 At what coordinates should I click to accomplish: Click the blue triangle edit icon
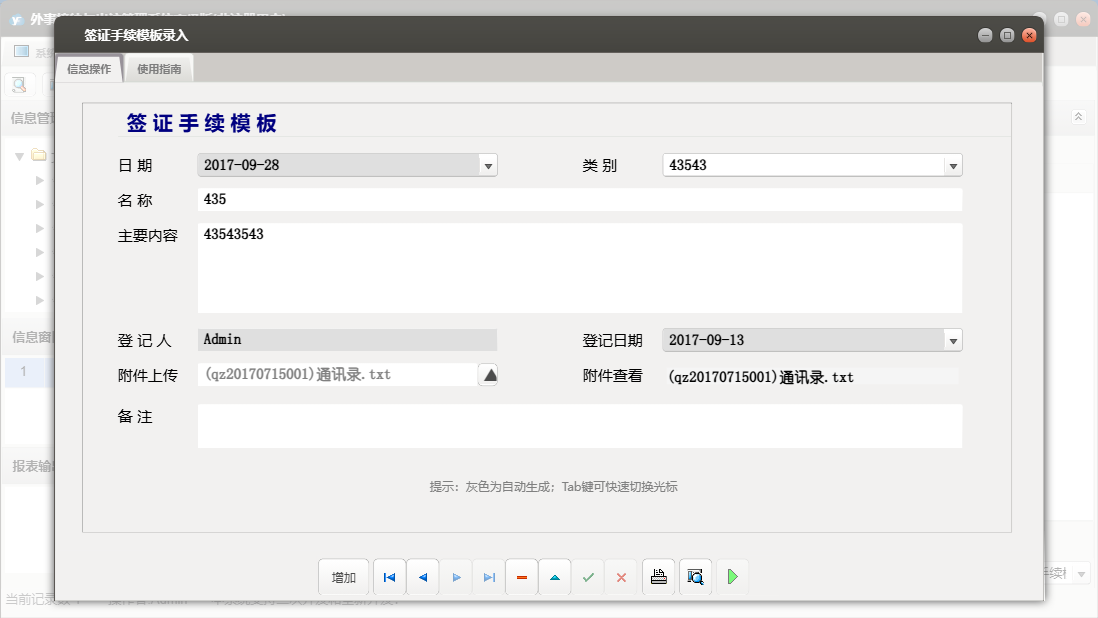click(x=555, y=577)
